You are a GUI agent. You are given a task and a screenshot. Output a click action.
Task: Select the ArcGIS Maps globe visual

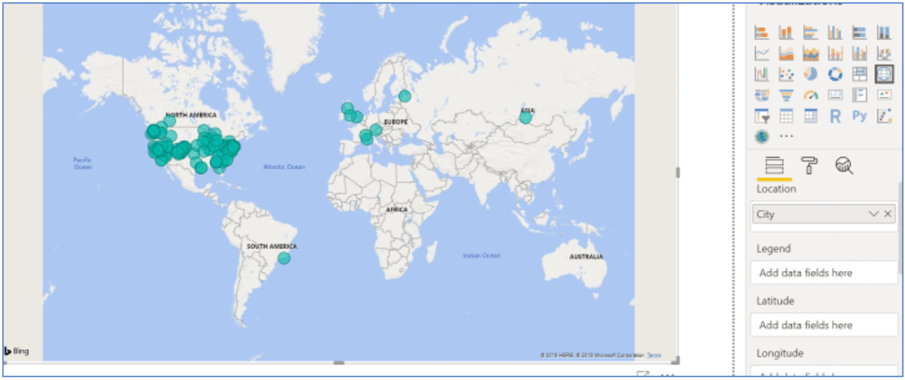(762, 137)
